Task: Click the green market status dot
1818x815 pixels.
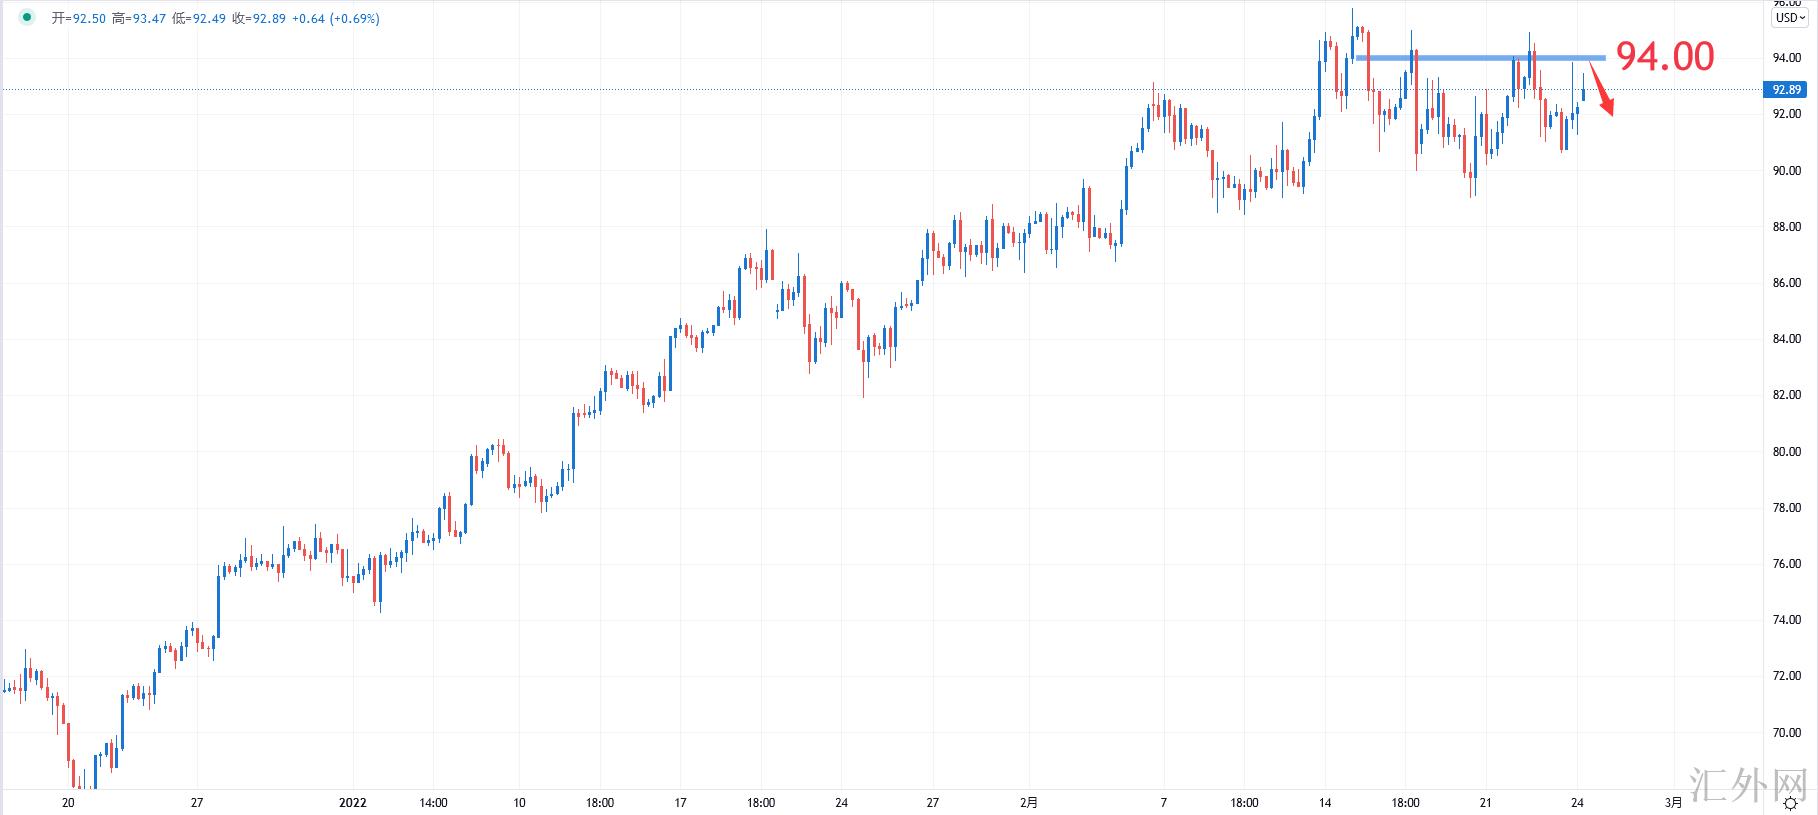Action: (x=26, y=17)
